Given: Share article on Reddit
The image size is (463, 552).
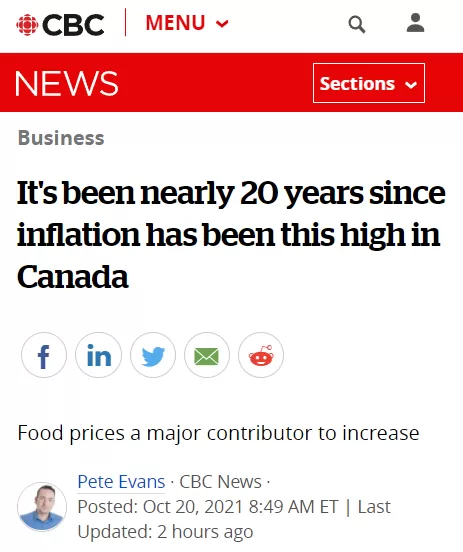Looking at the screenshot, I should (261, 355).
